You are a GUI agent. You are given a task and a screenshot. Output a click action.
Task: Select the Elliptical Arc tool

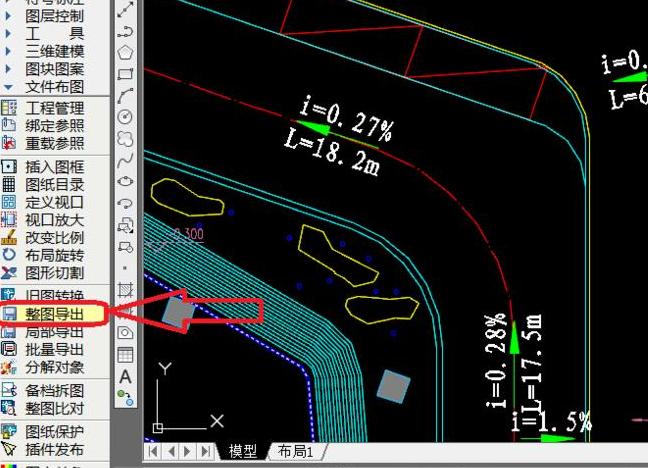[126, 203]
